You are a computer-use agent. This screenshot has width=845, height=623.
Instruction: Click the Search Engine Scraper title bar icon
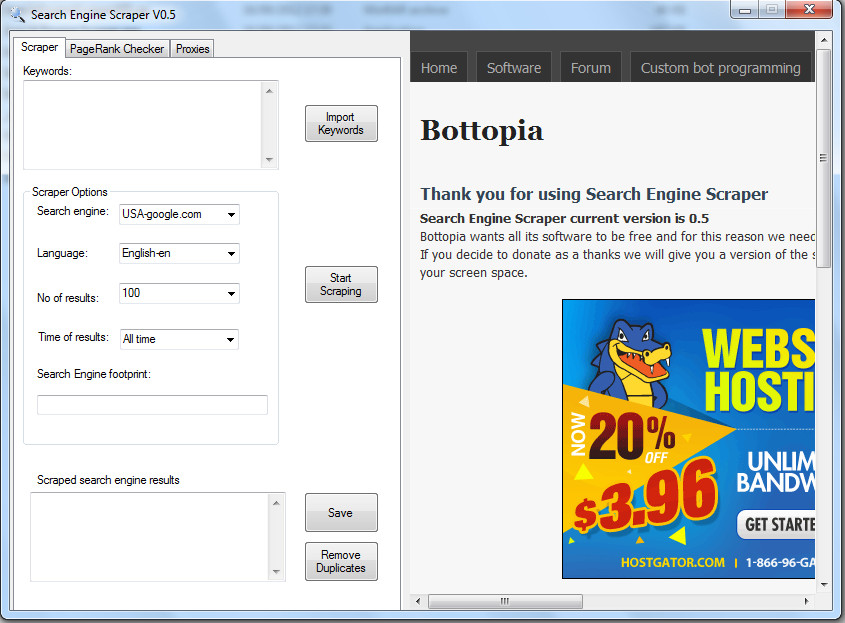[x=17, y=15]
